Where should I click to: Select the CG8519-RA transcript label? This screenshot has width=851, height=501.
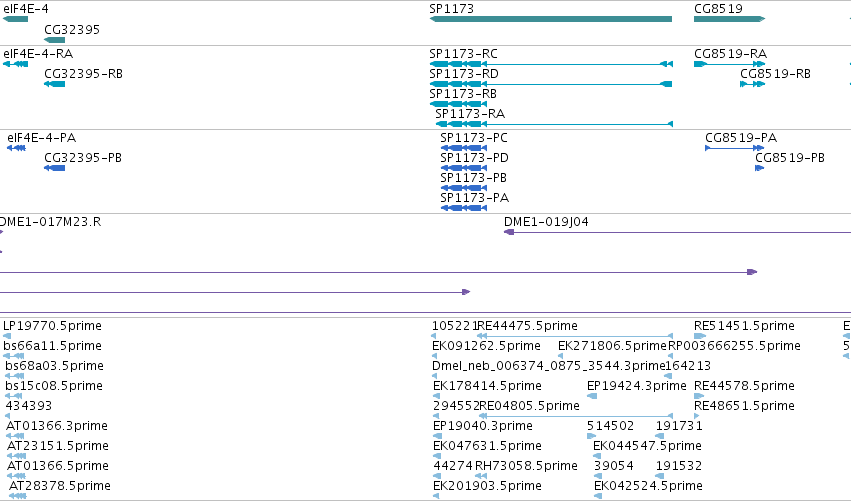731,54
